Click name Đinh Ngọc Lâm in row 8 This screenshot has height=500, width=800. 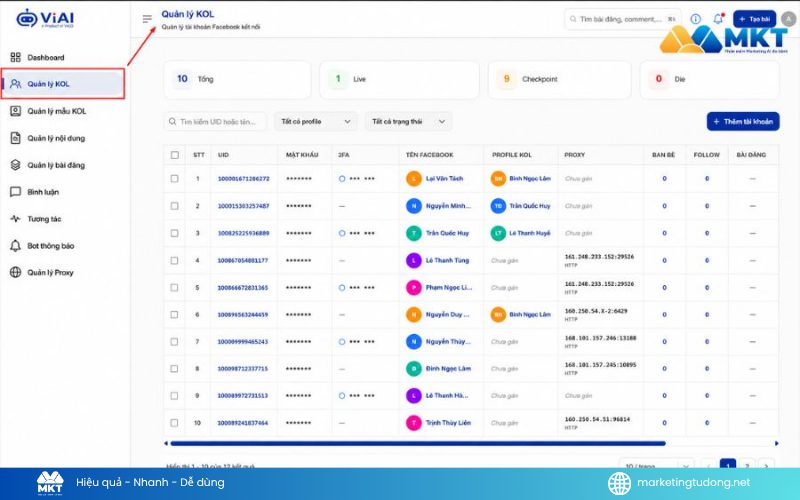click(448, 368)
